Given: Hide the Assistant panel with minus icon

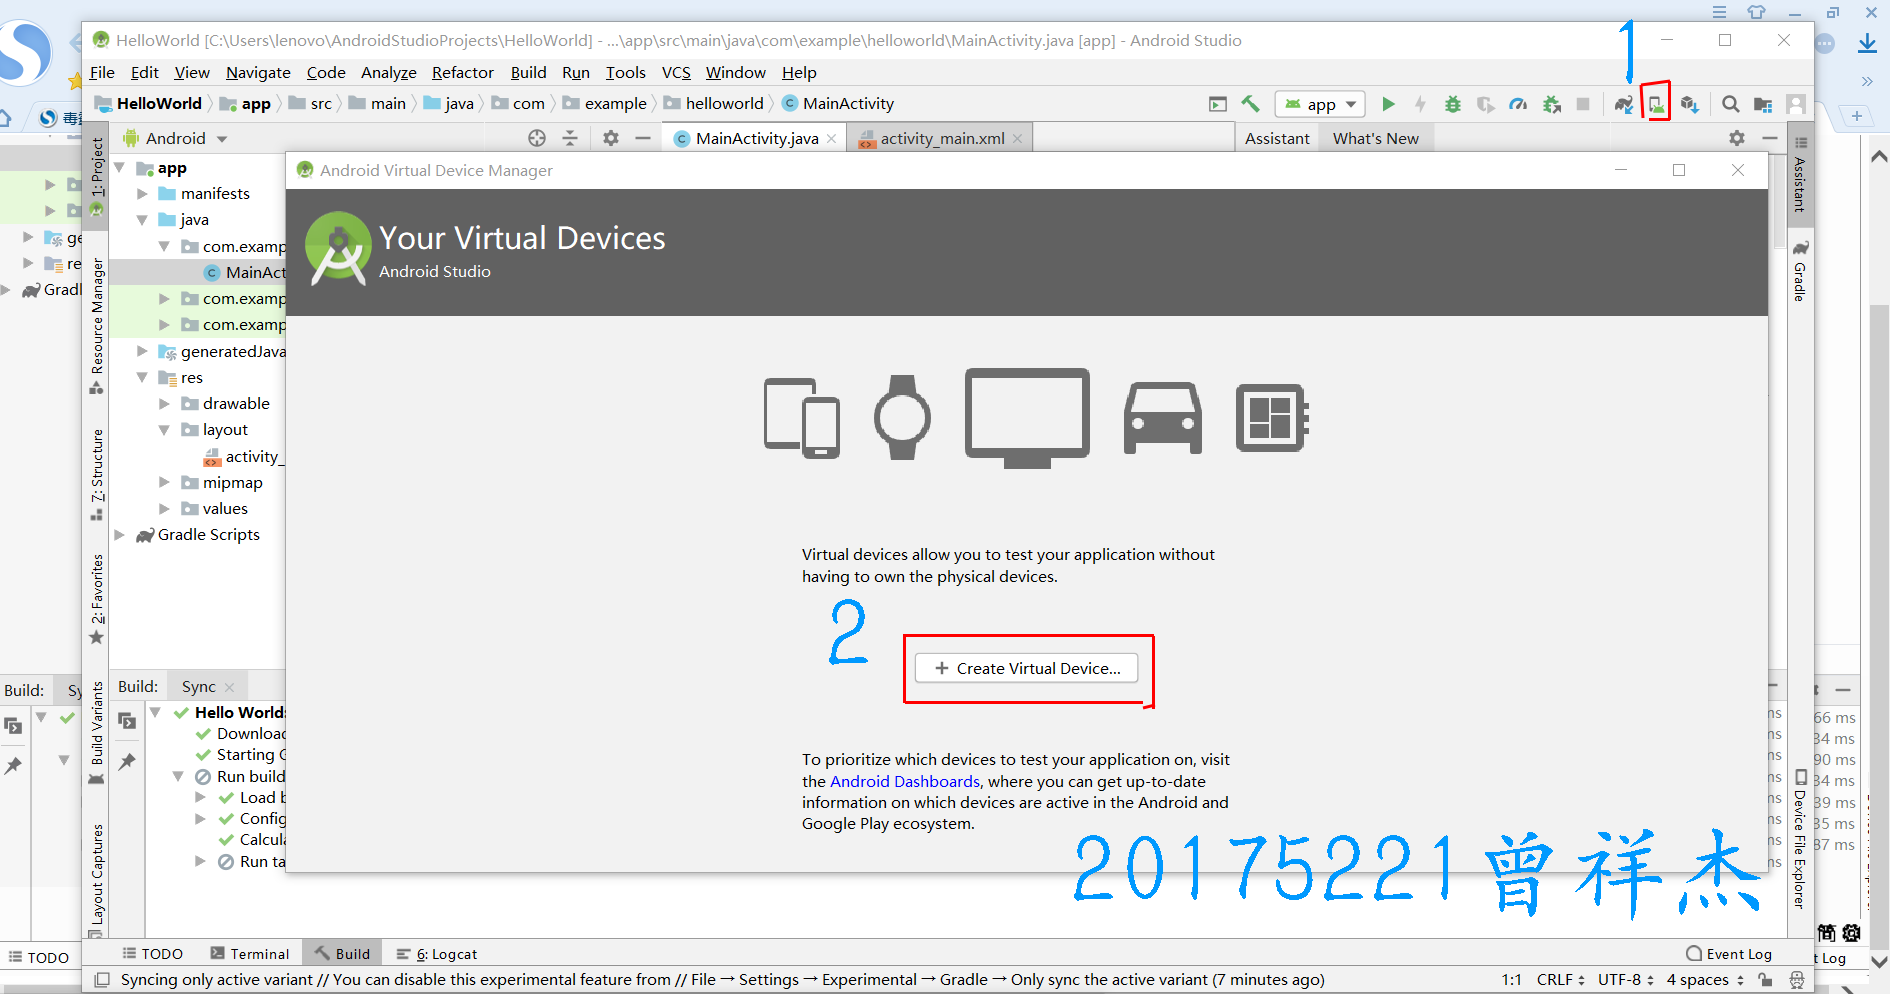Looking at the screenshot, I should [x=1770, y=138].
